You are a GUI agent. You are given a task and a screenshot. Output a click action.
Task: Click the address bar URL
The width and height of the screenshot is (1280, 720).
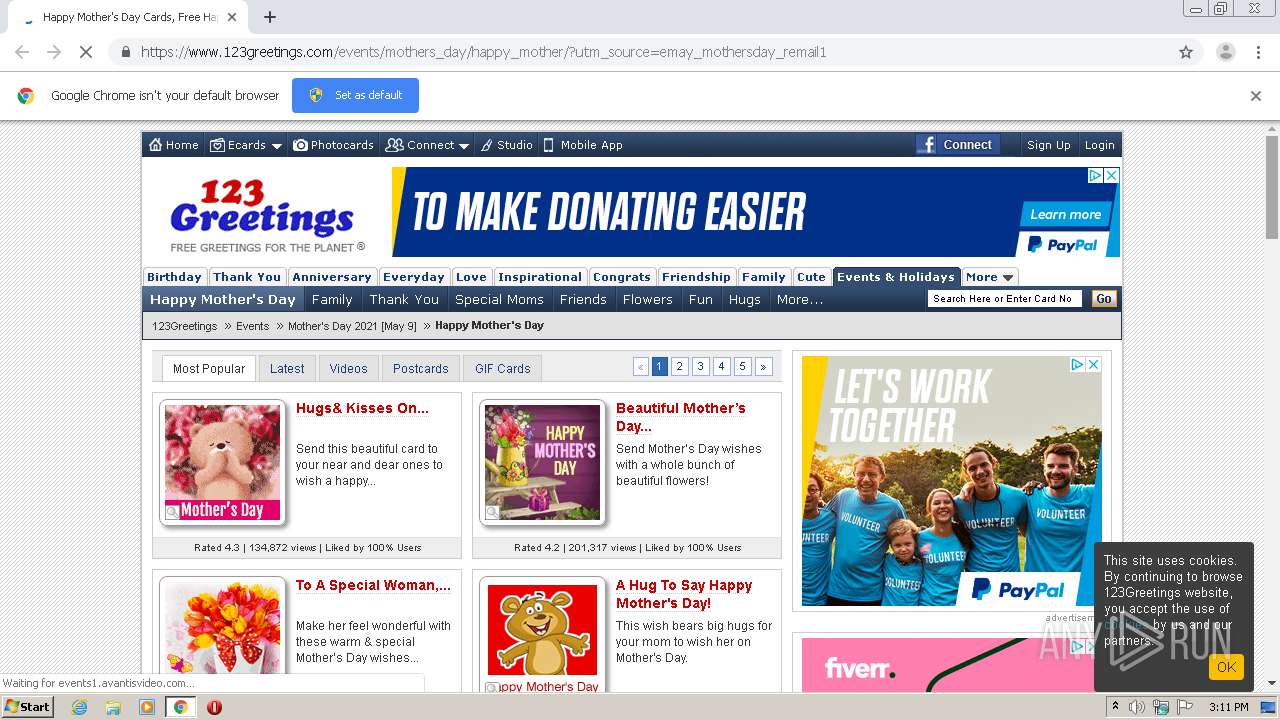tap(483, 52)
